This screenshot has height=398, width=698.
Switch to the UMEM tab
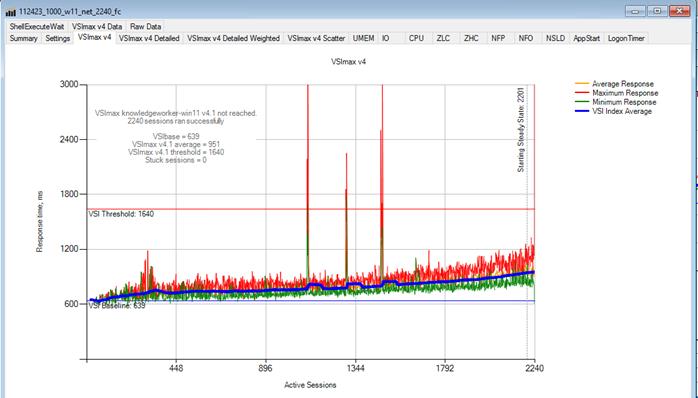(363, 38)
